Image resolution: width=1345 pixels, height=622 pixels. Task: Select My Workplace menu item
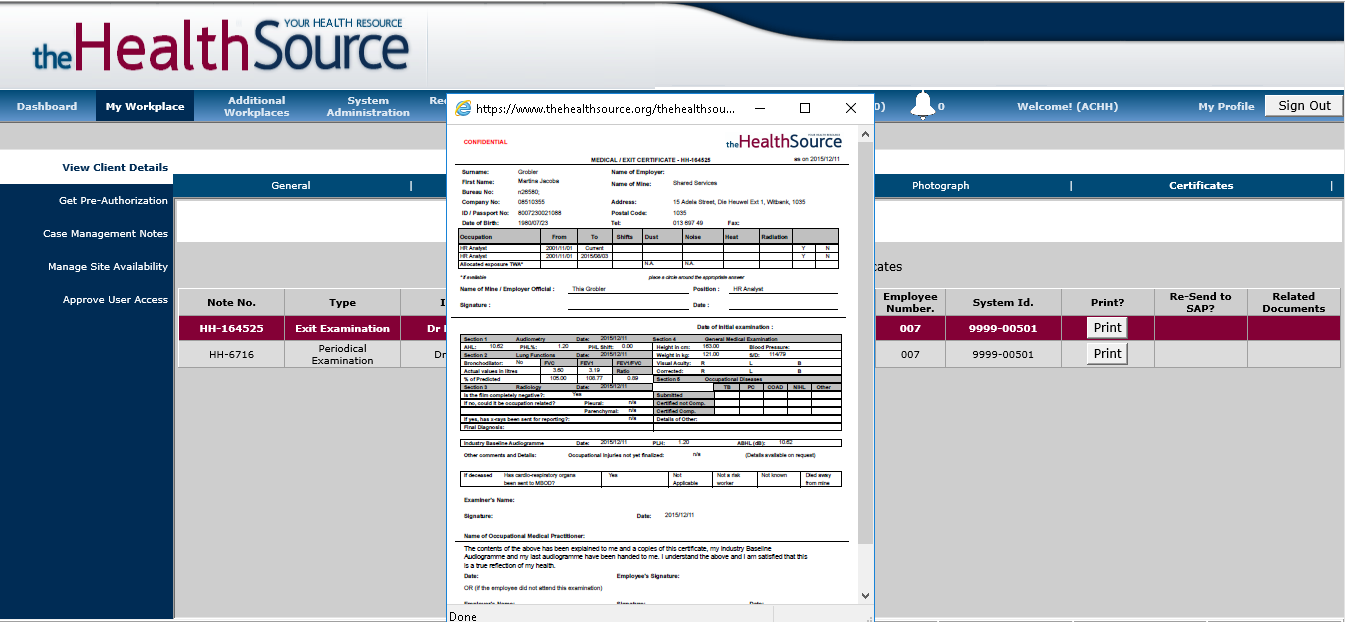[x=145, y=106]
